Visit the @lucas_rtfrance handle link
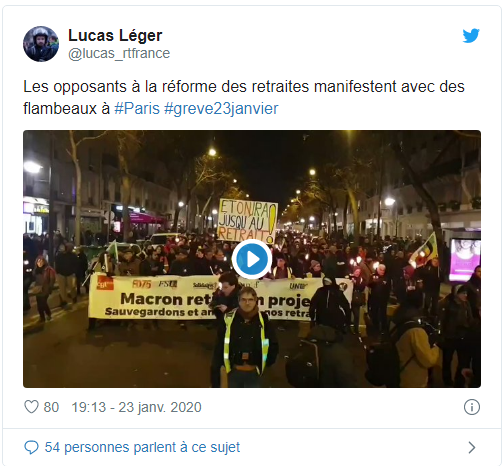The image size is (503, 466). pyautogui.click(x=119, y=53)
